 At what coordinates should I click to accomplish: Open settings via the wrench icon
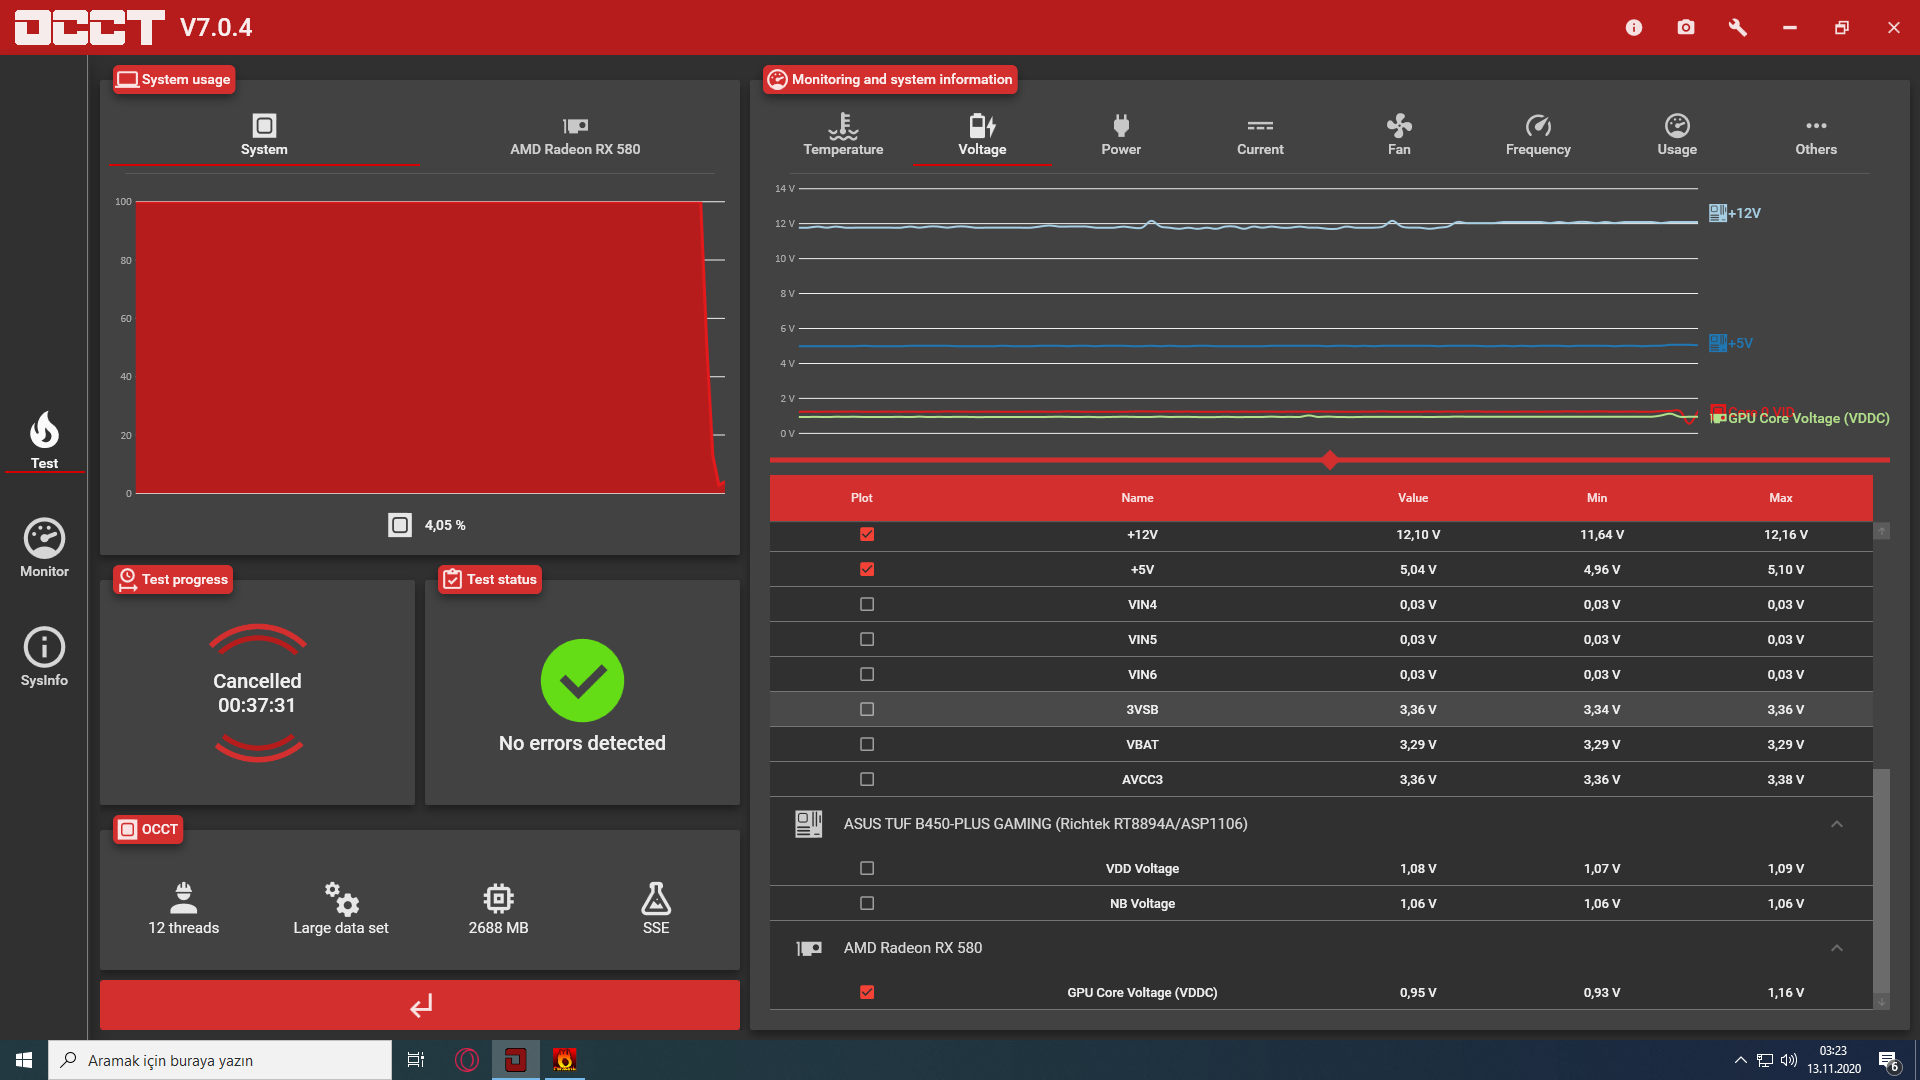[x=1738, y=28]
